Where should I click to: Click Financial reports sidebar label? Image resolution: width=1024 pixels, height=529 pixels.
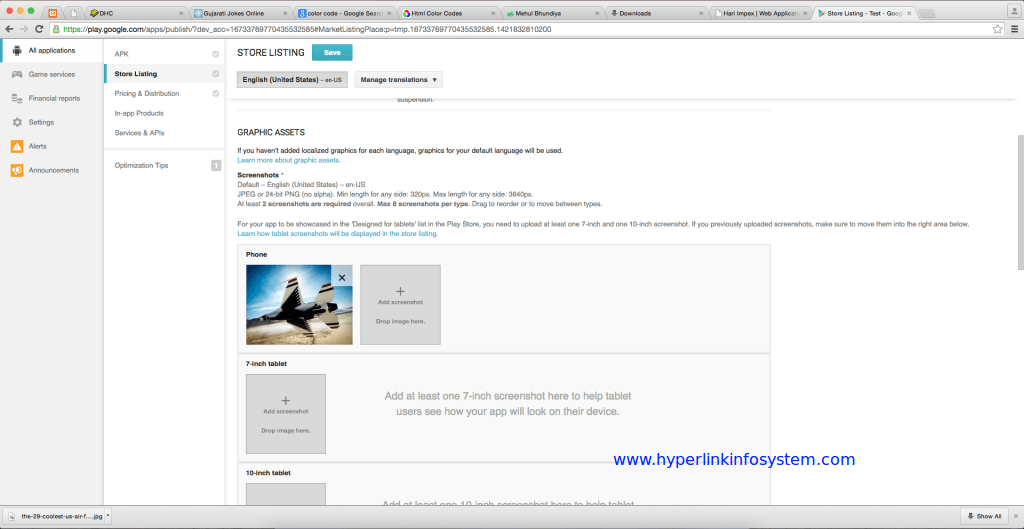coord(54,99)
